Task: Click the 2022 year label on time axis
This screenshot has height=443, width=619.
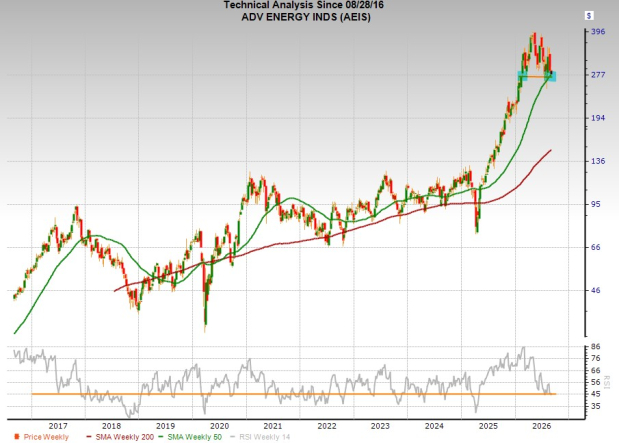Action: coord(326,426)
